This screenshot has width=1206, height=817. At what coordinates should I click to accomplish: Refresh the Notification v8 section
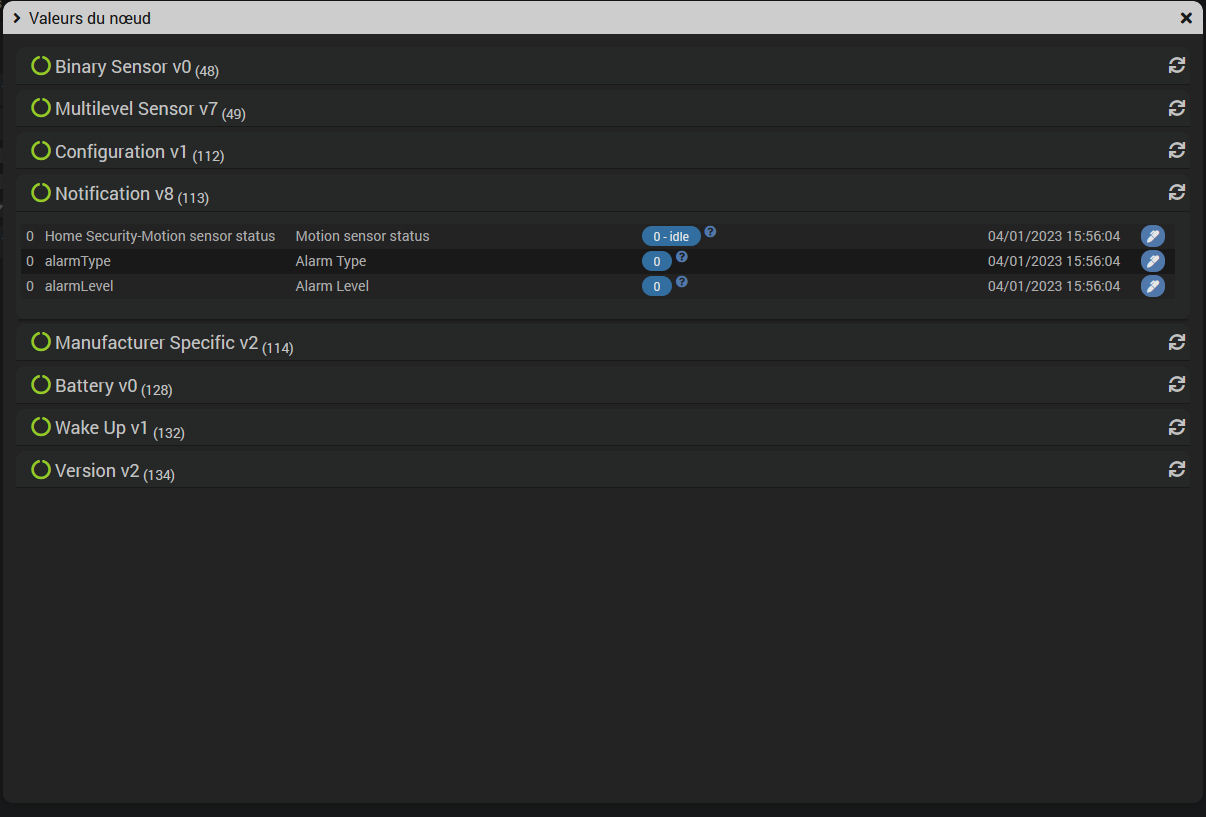click(1177, 192)
